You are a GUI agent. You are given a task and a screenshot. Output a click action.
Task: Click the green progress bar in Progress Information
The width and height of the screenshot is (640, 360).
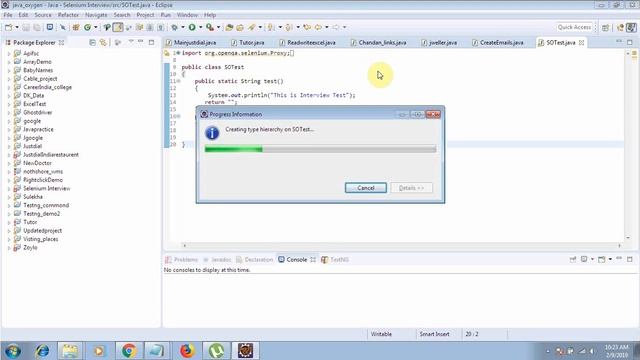320,149
